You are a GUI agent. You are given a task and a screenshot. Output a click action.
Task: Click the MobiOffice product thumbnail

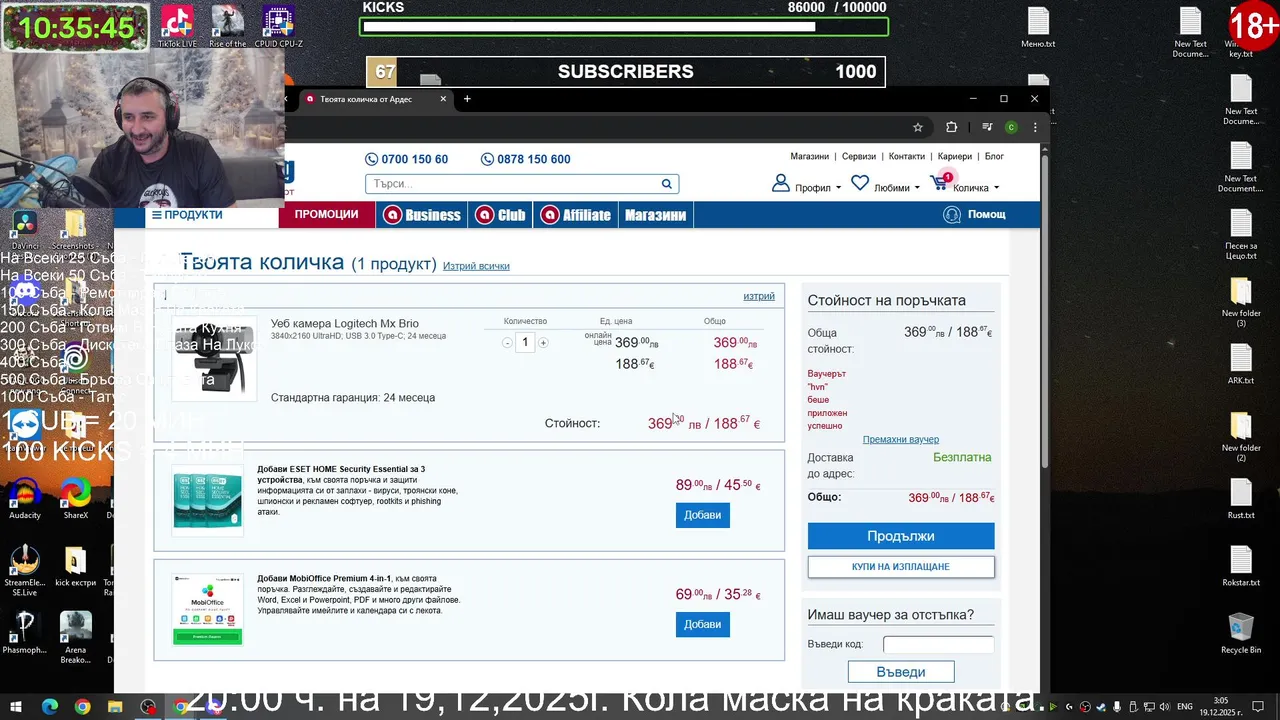(x=207, y=609)
